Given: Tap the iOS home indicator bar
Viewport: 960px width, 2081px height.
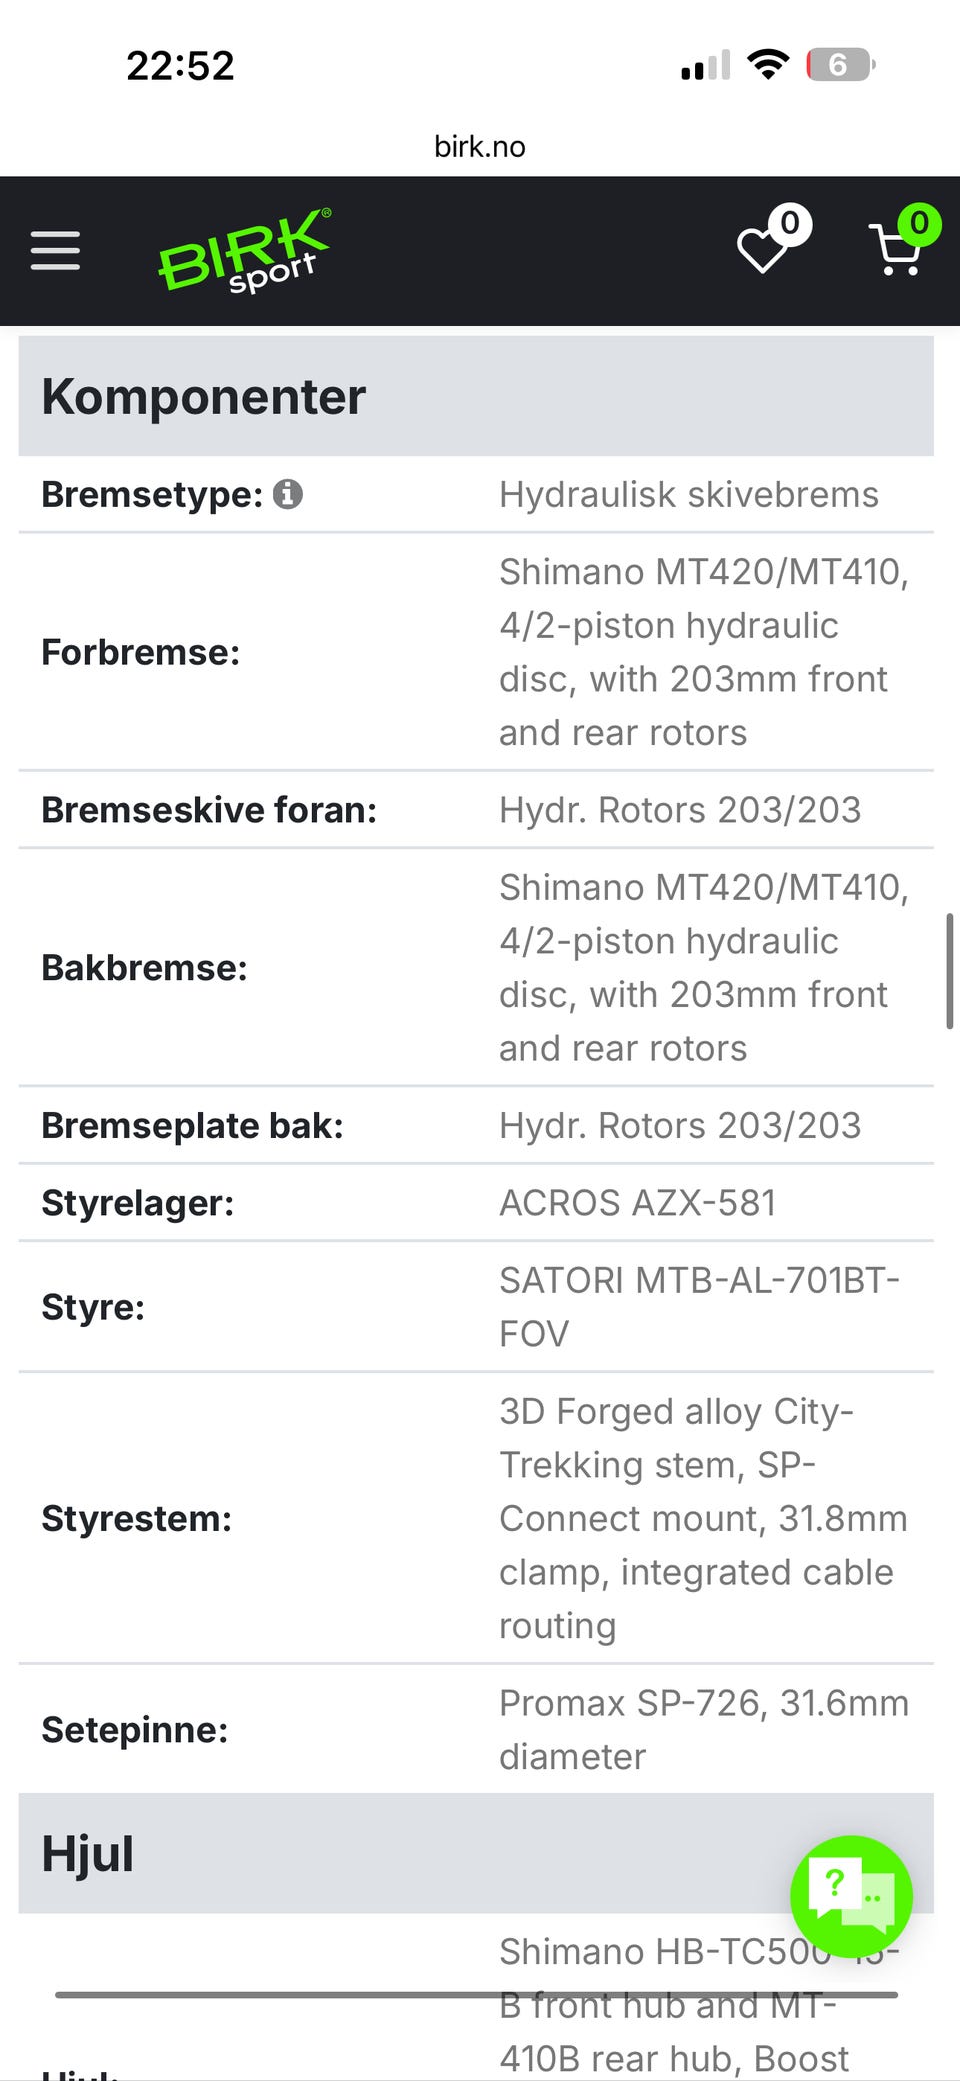Looking at the screenshot, I should click(476, 1994).
